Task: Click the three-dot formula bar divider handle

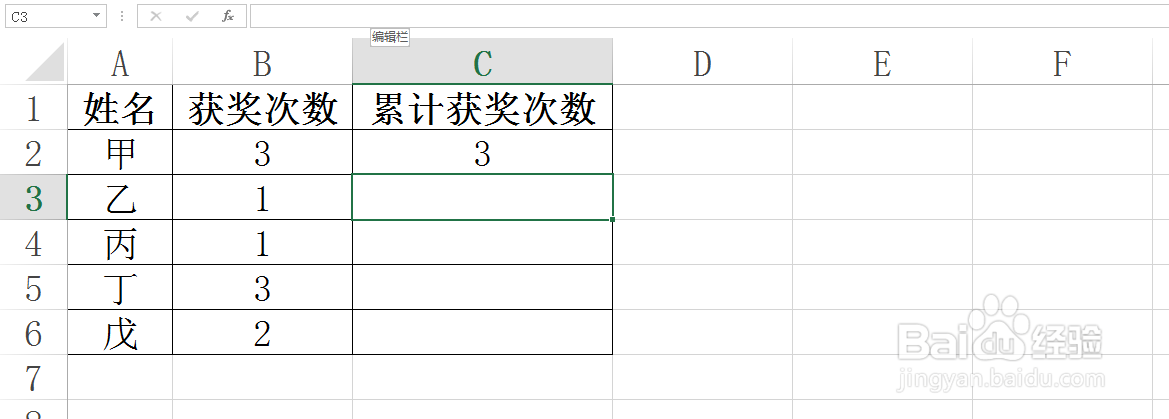Action: tap(122, 16)
